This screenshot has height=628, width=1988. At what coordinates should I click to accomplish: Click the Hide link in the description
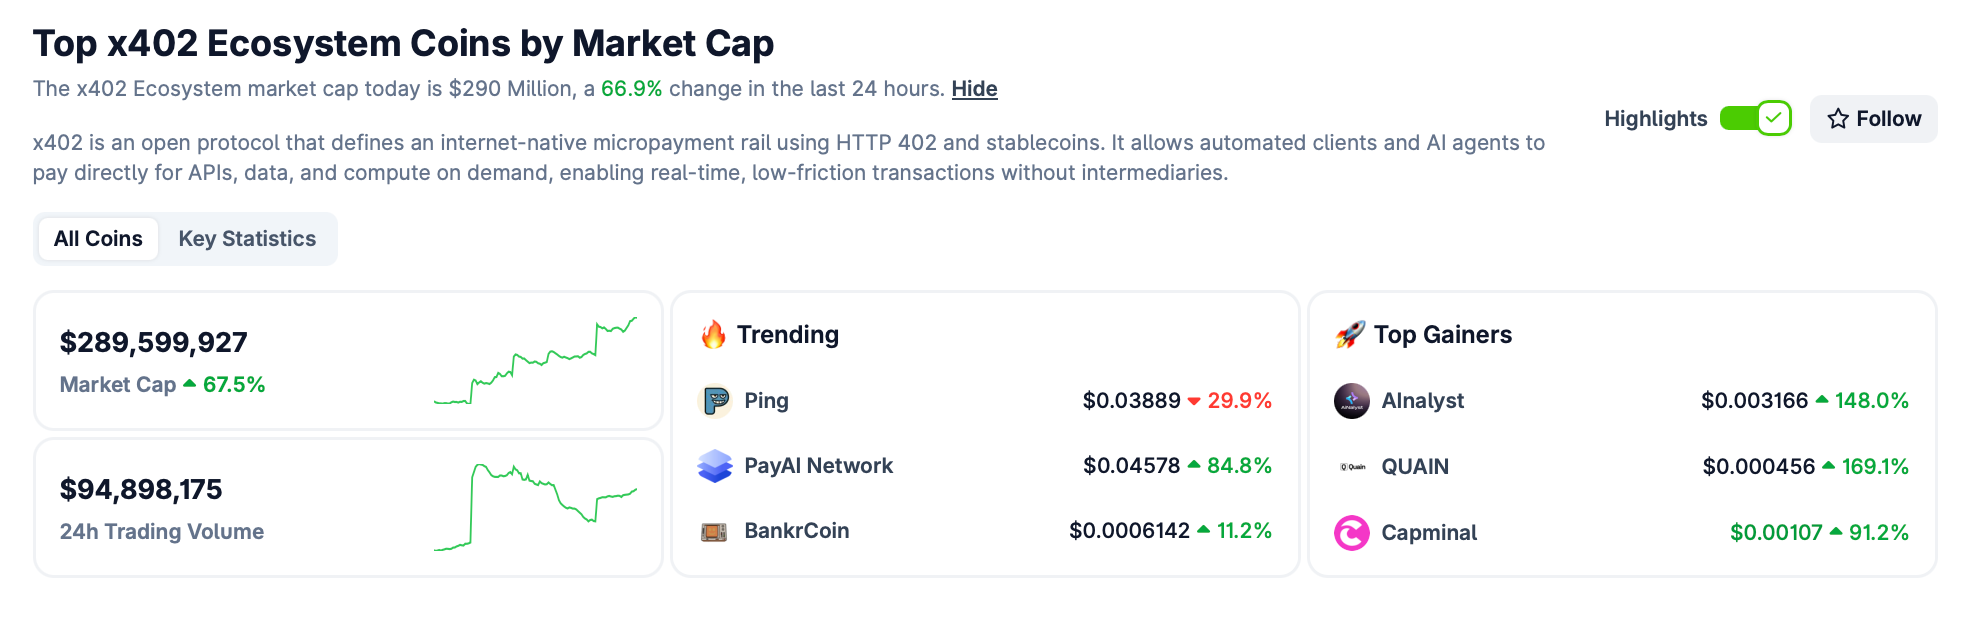coord(973,88)
